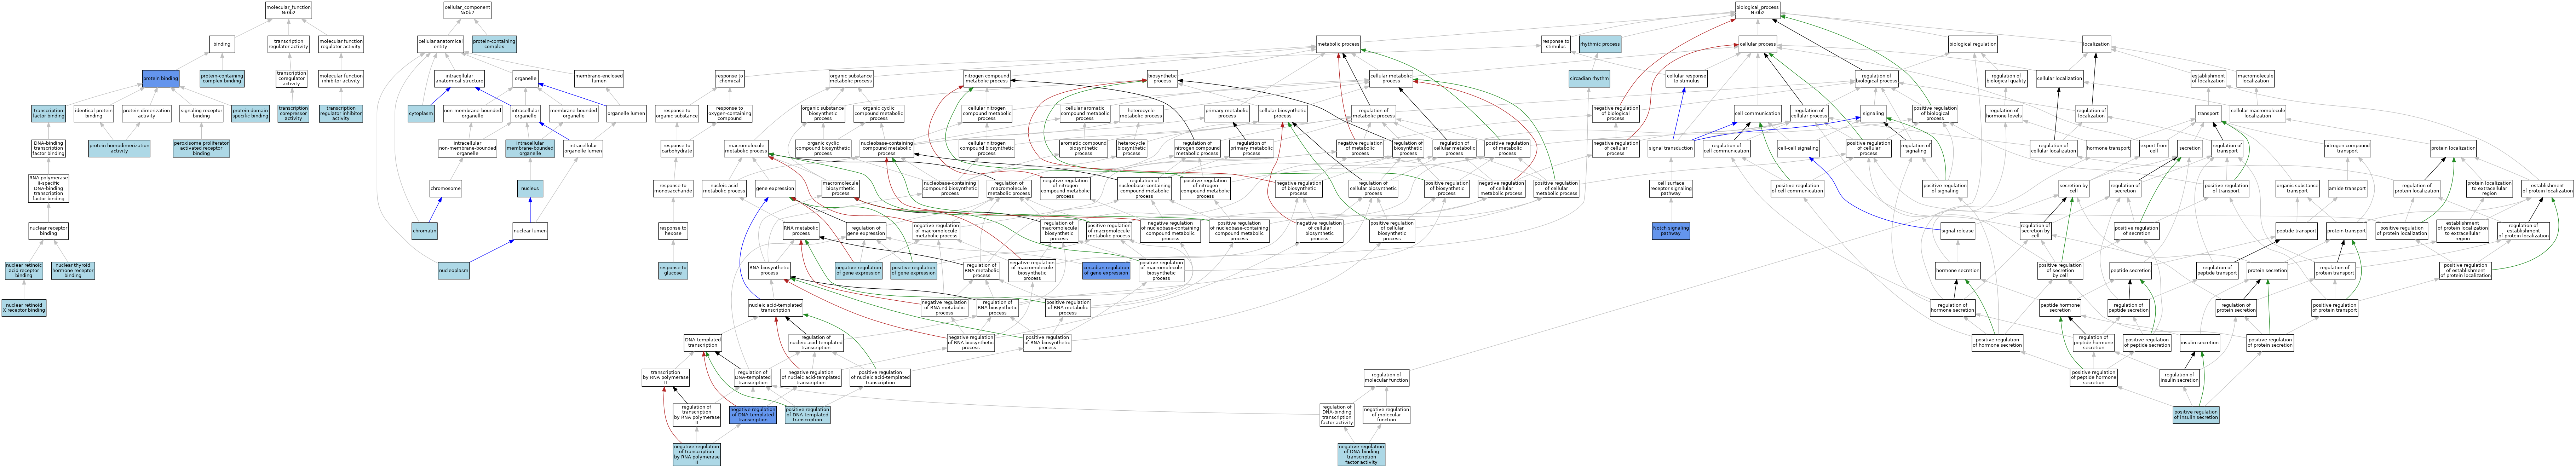Click the 'gene expression' node
Screen dimensions: 2576x468
775,188
